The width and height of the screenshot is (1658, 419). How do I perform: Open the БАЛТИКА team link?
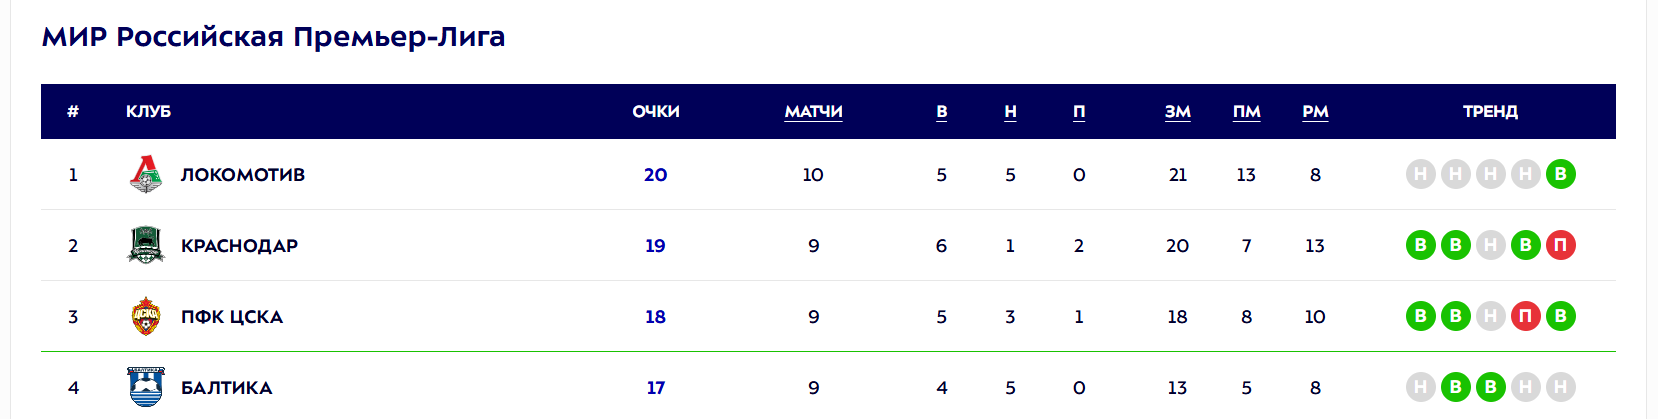[x=227, y=388]
